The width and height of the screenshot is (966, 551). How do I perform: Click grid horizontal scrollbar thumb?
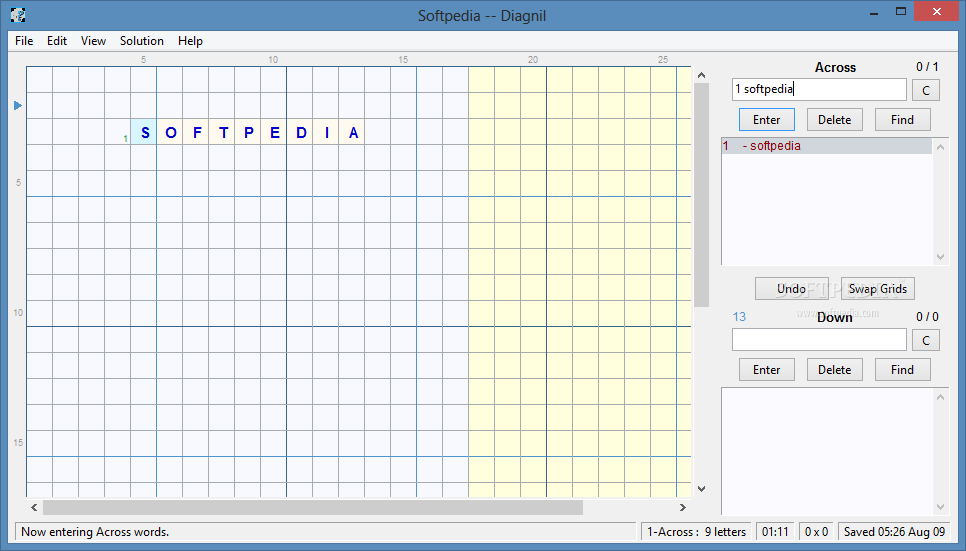click(x=313, y=507)
